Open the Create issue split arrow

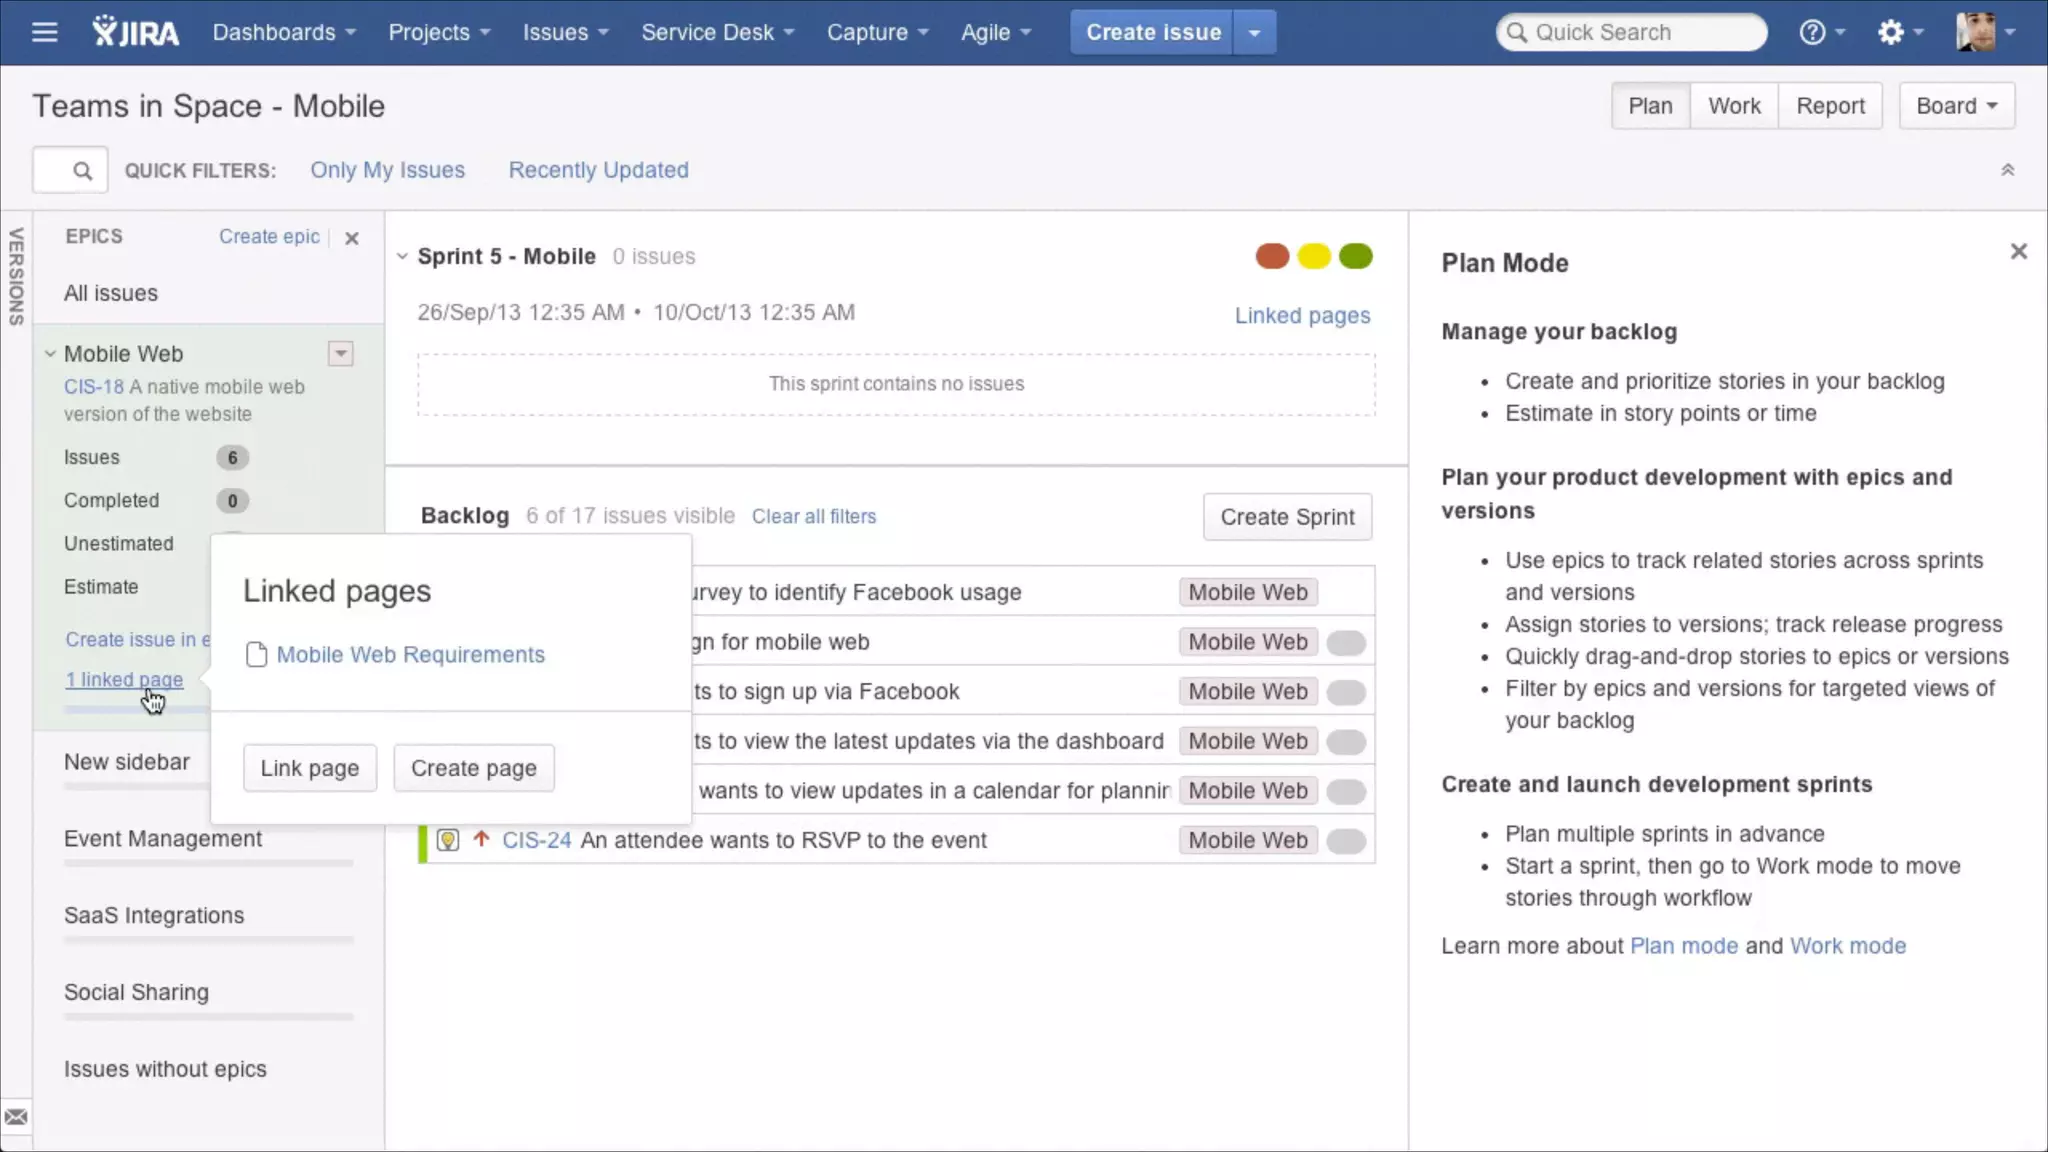pos(1254,32)
